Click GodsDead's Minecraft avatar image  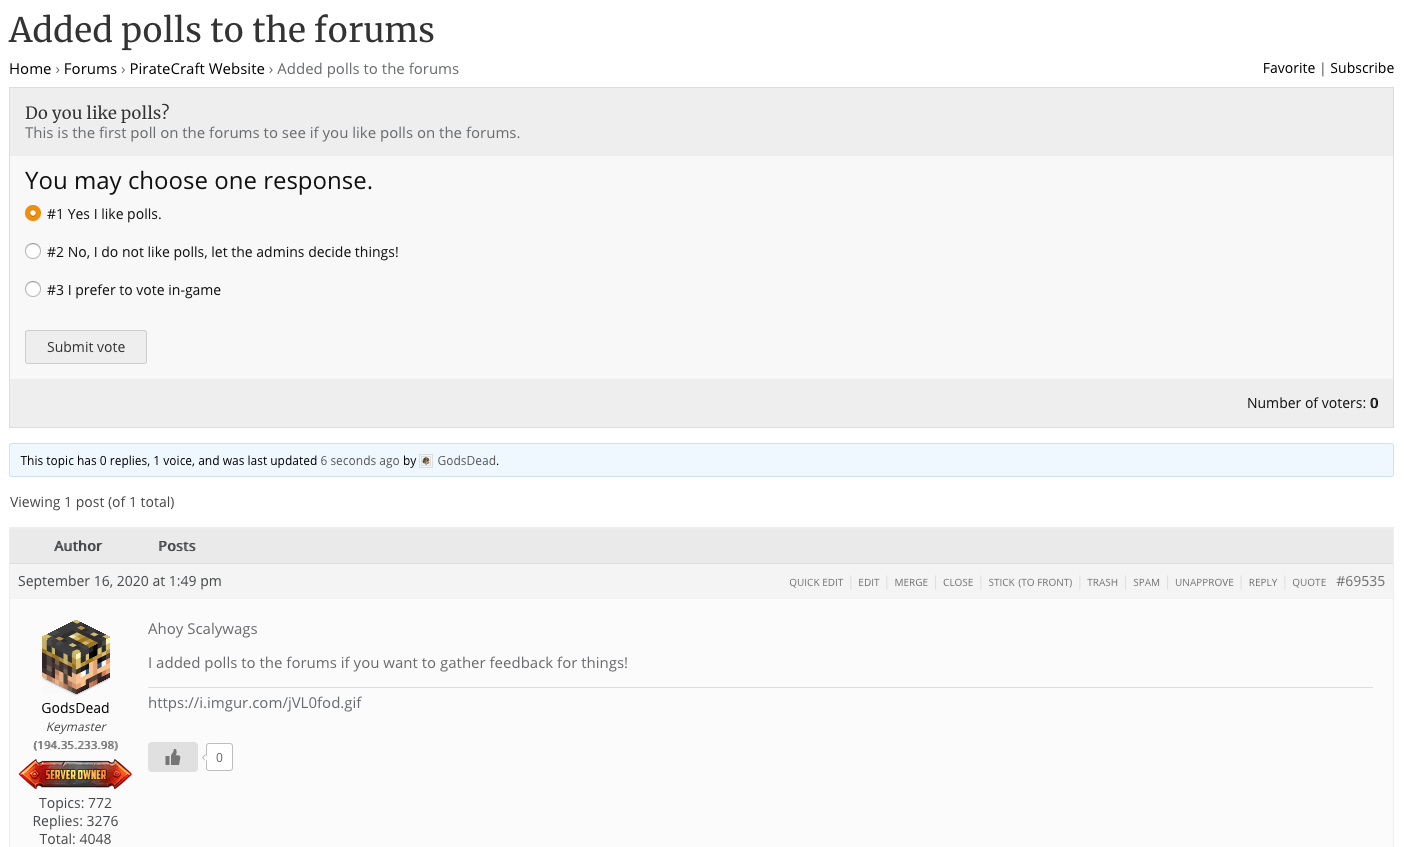pyautogui.click(x=76, y=657)
